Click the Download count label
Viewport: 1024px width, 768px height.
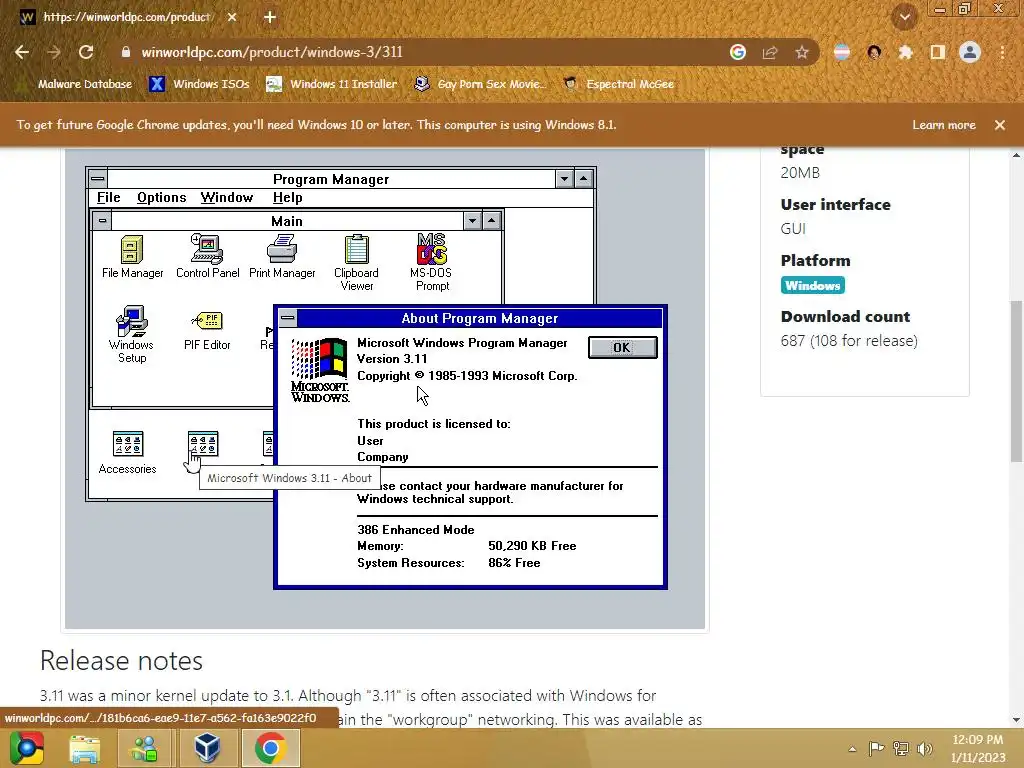click(x=845, y=317)
